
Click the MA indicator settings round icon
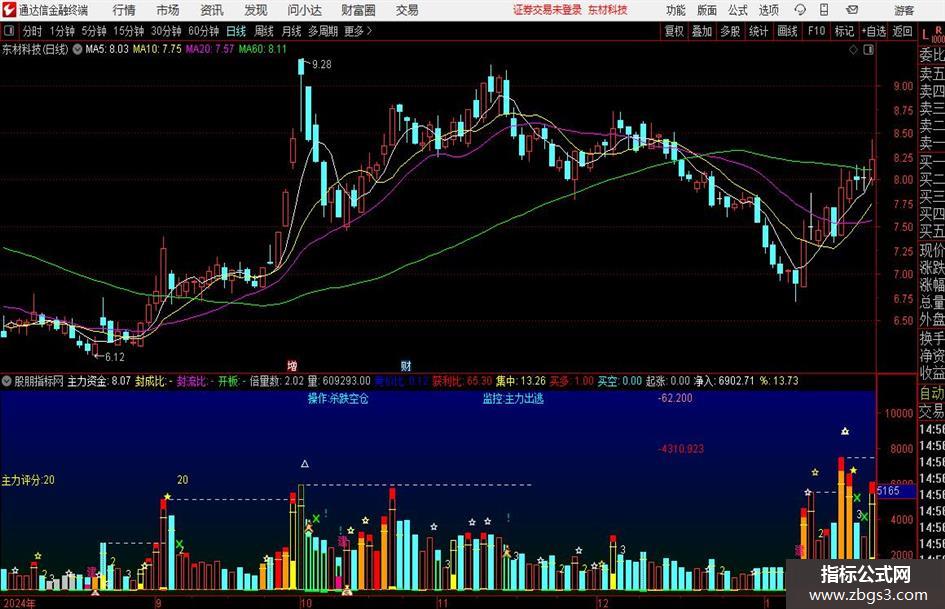tap(78, 49)
